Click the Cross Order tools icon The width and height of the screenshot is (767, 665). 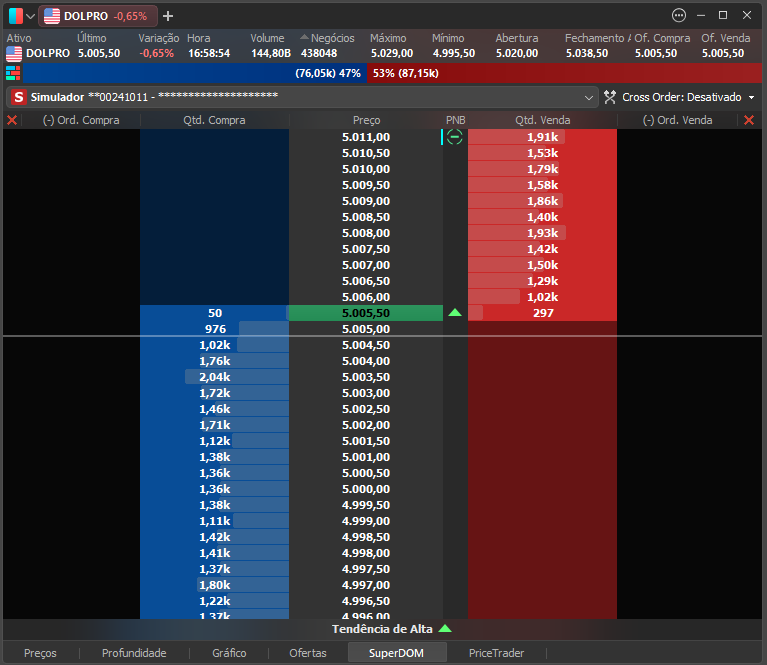(x=609, y=97)
